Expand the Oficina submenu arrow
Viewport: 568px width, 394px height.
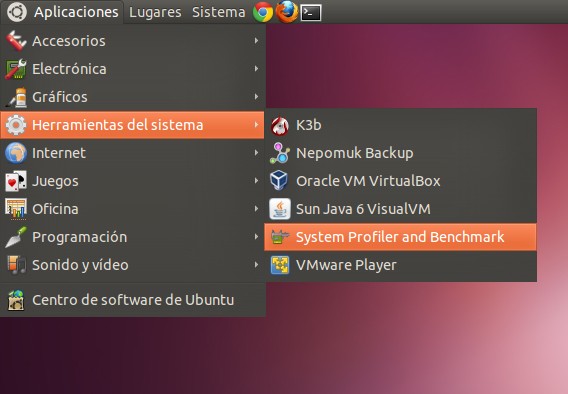pos(256,209)
